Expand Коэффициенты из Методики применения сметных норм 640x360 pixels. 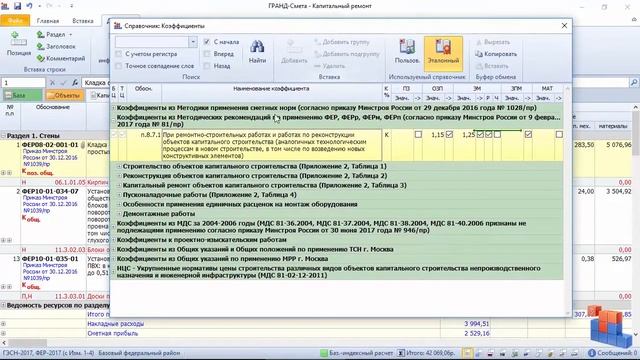tap(114, 108)
